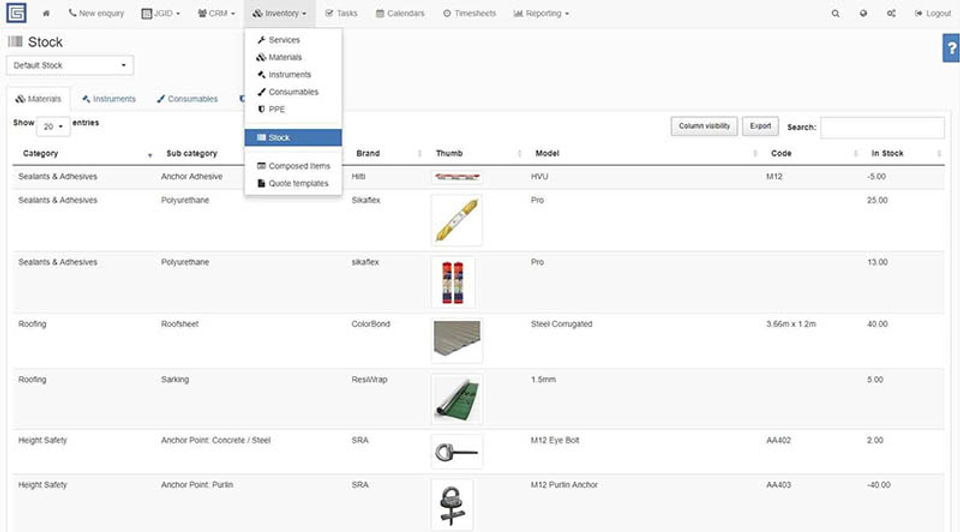Viewport: 960px width, 532px height.
Task: Expand the JGID dropdown menu
Action: coord(160,13)
